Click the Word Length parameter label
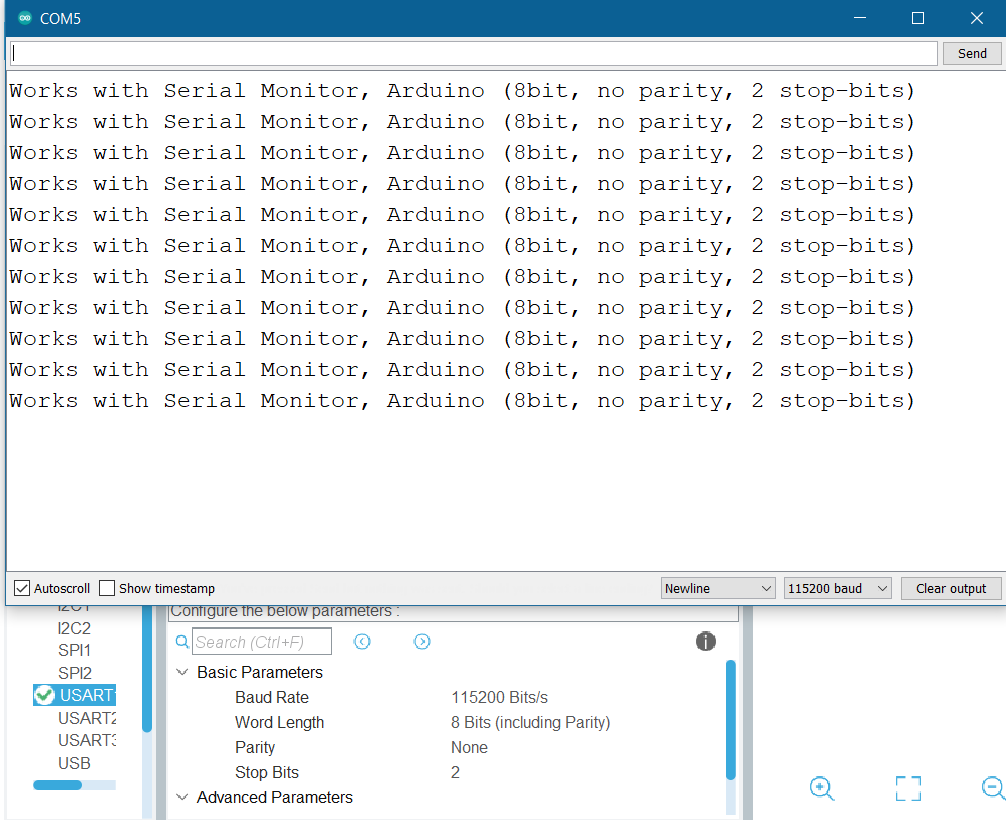The width and height of the screenshot is (1006, 820). [279, 722]
